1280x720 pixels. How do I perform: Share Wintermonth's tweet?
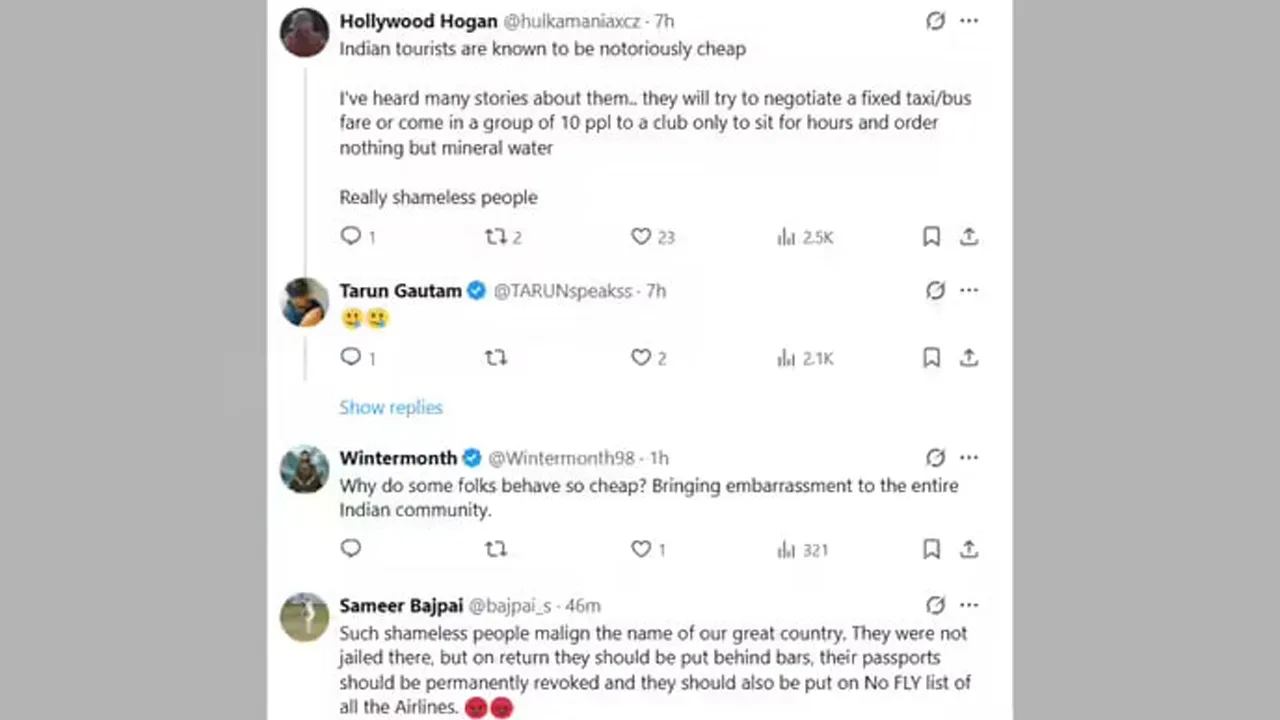coord(968,549)
